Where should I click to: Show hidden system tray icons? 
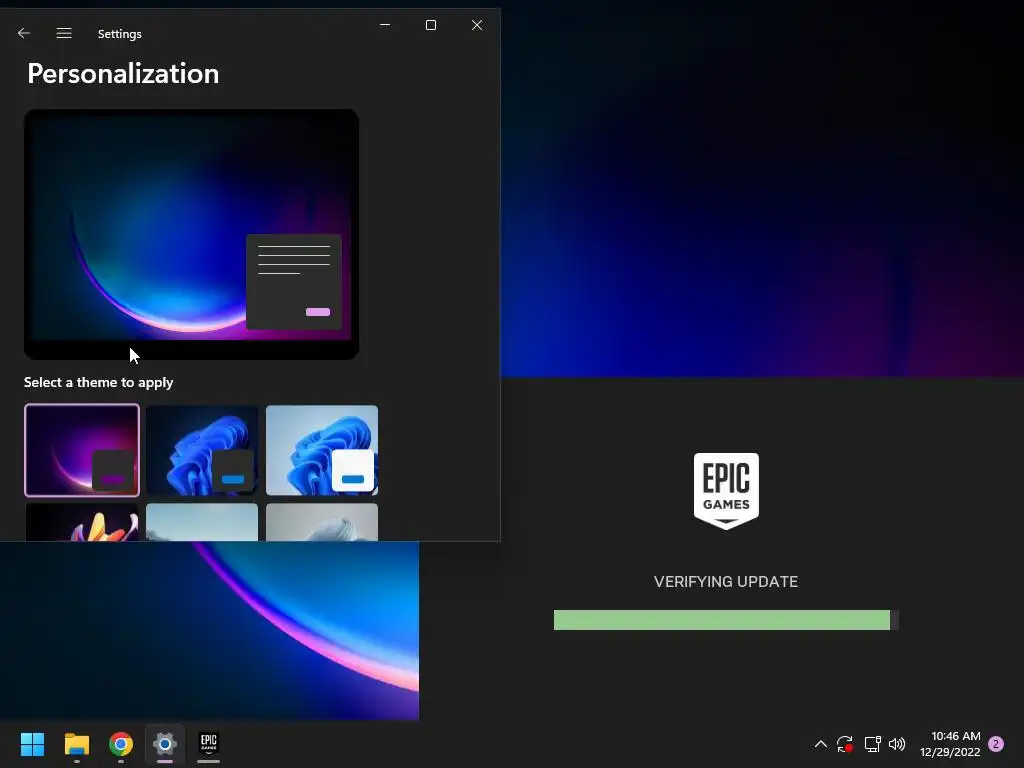(821, 744)
